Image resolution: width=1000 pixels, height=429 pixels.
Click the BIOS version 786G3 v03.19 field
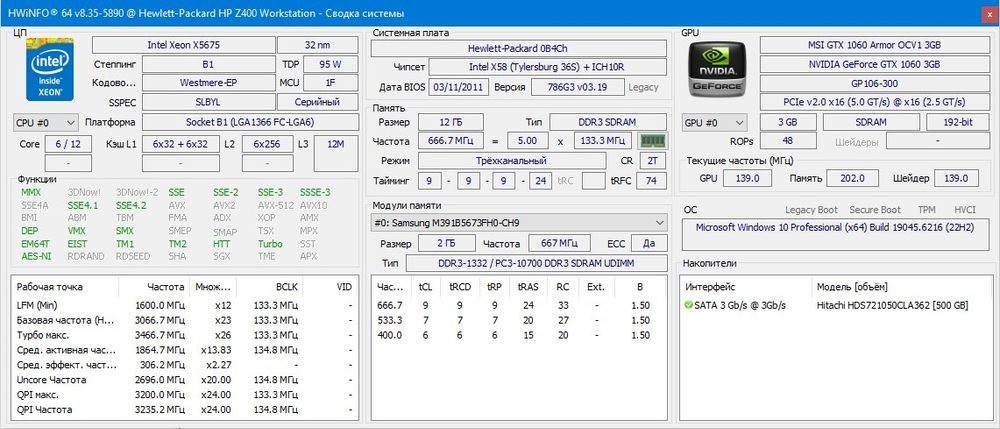point(577,87)
